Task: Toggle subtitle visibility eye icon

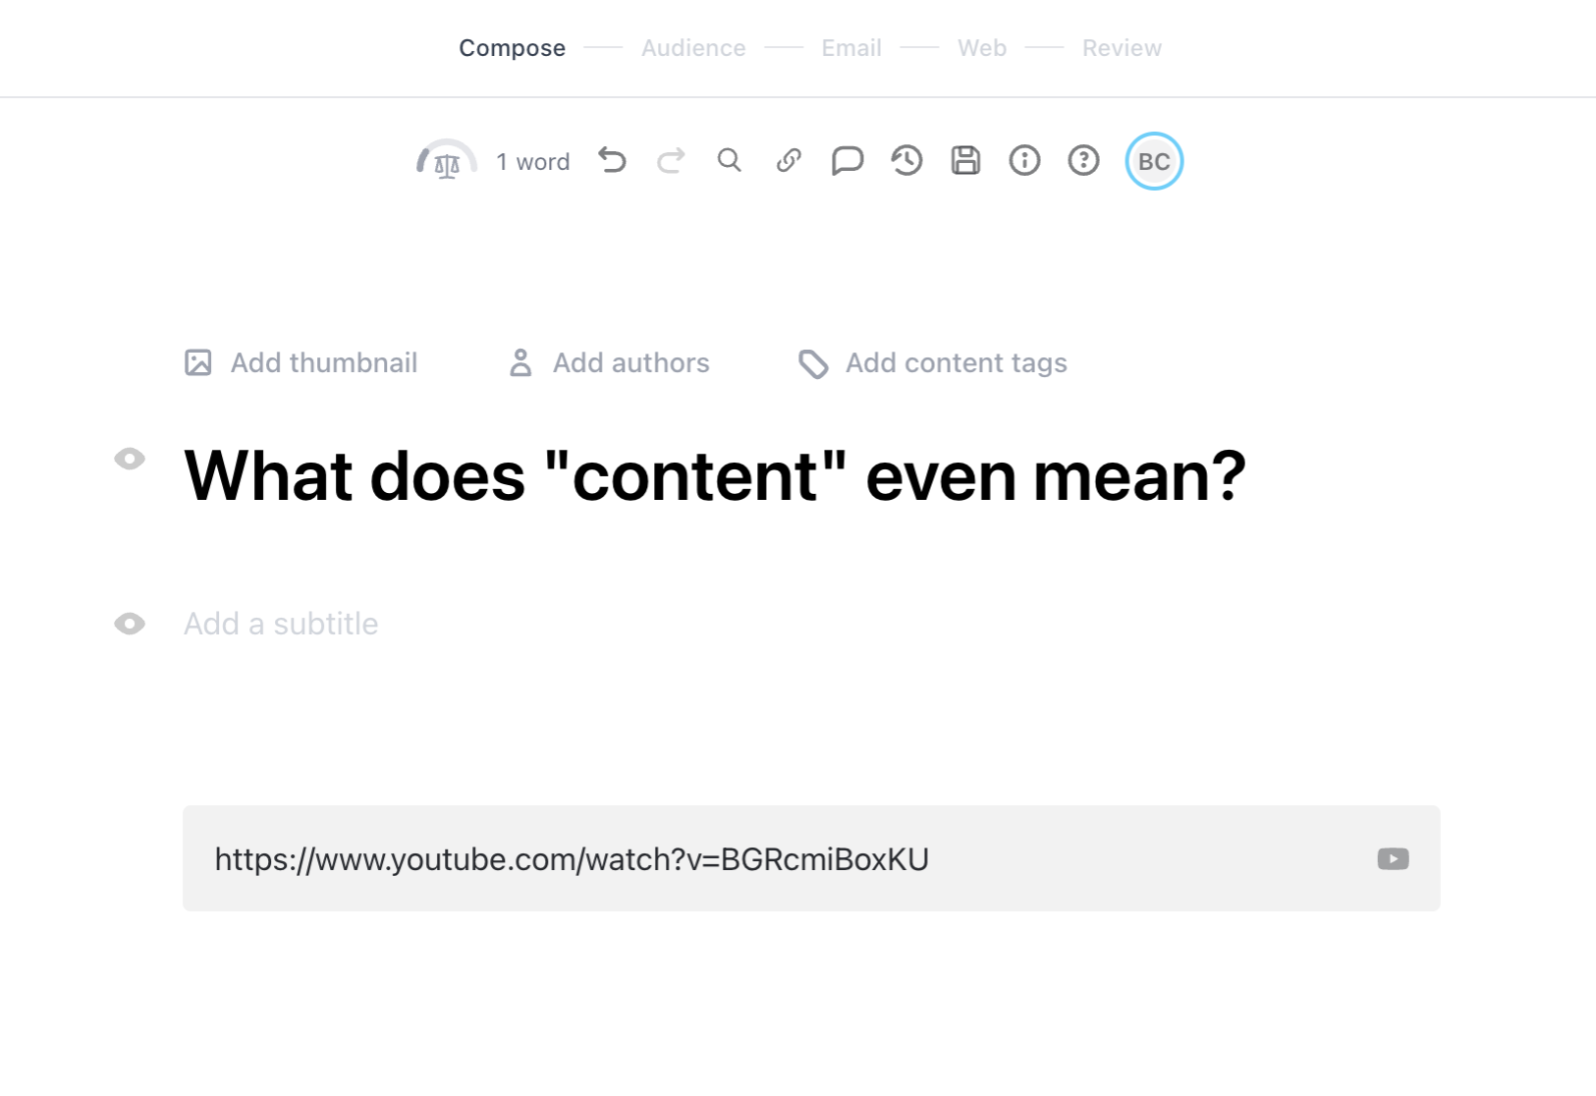Action: click(x=129, y=624)
